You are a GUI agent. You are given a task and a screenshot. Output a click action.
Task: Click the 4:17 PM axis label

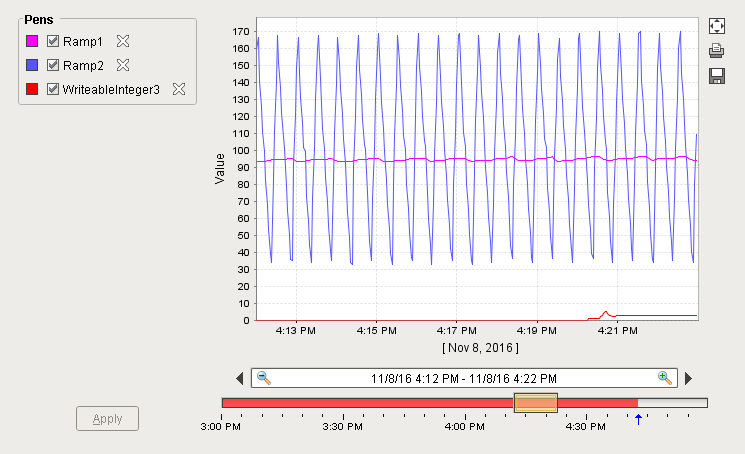tap(457, 331)
